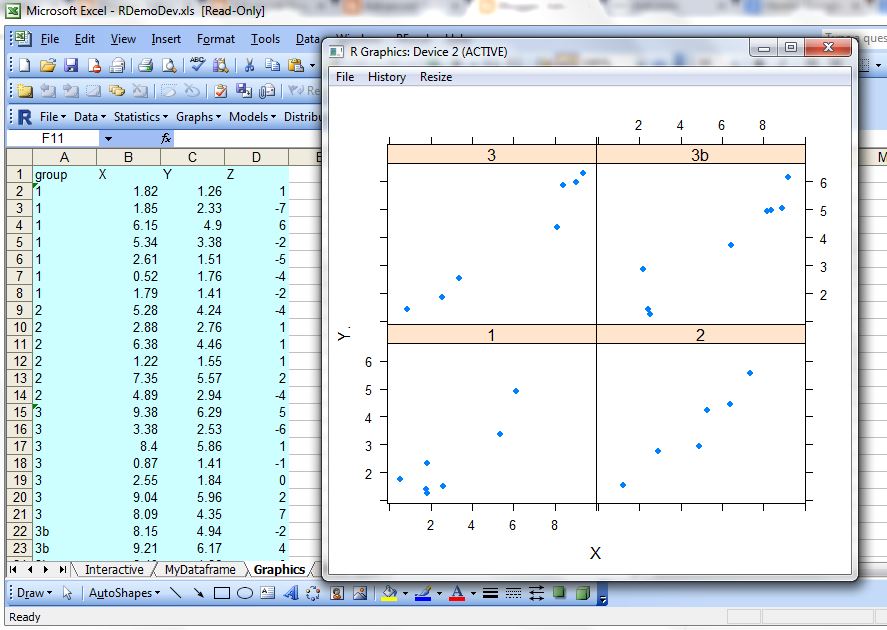The height and width of the screenshot is (630, 887).
Task: Open the RExcel File dropdown menu
Action: 53,117
